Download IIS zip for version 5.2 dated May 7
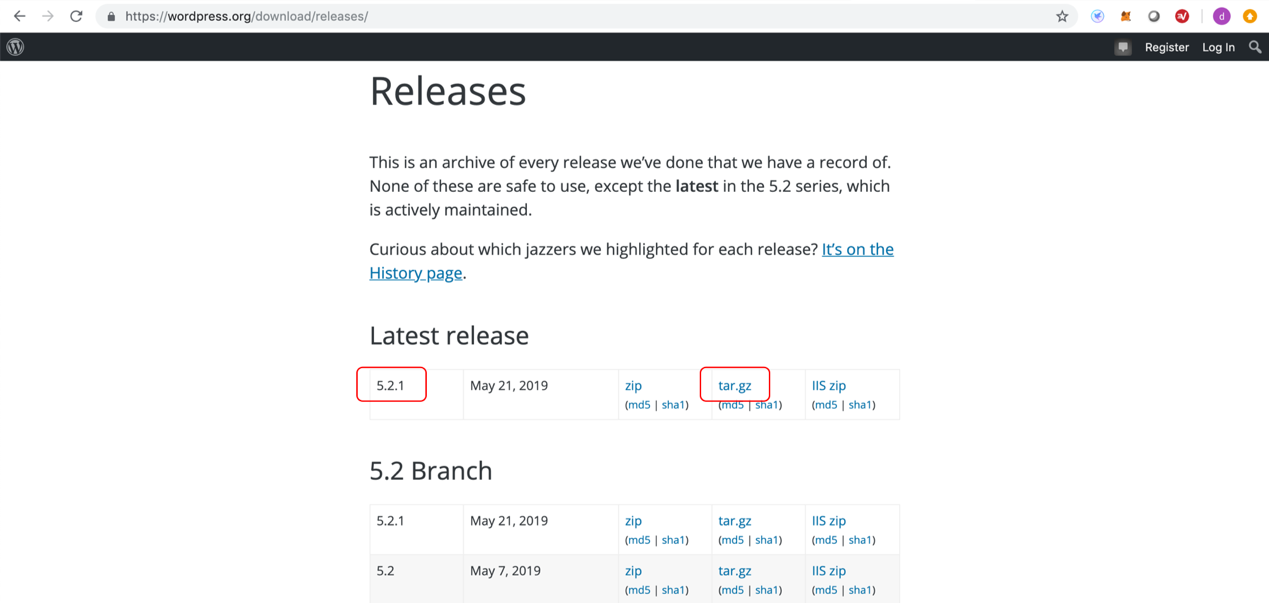Image resolution: width=1269 pixels, height=603 pixels. pyautogui.click(x=829, y=570)
